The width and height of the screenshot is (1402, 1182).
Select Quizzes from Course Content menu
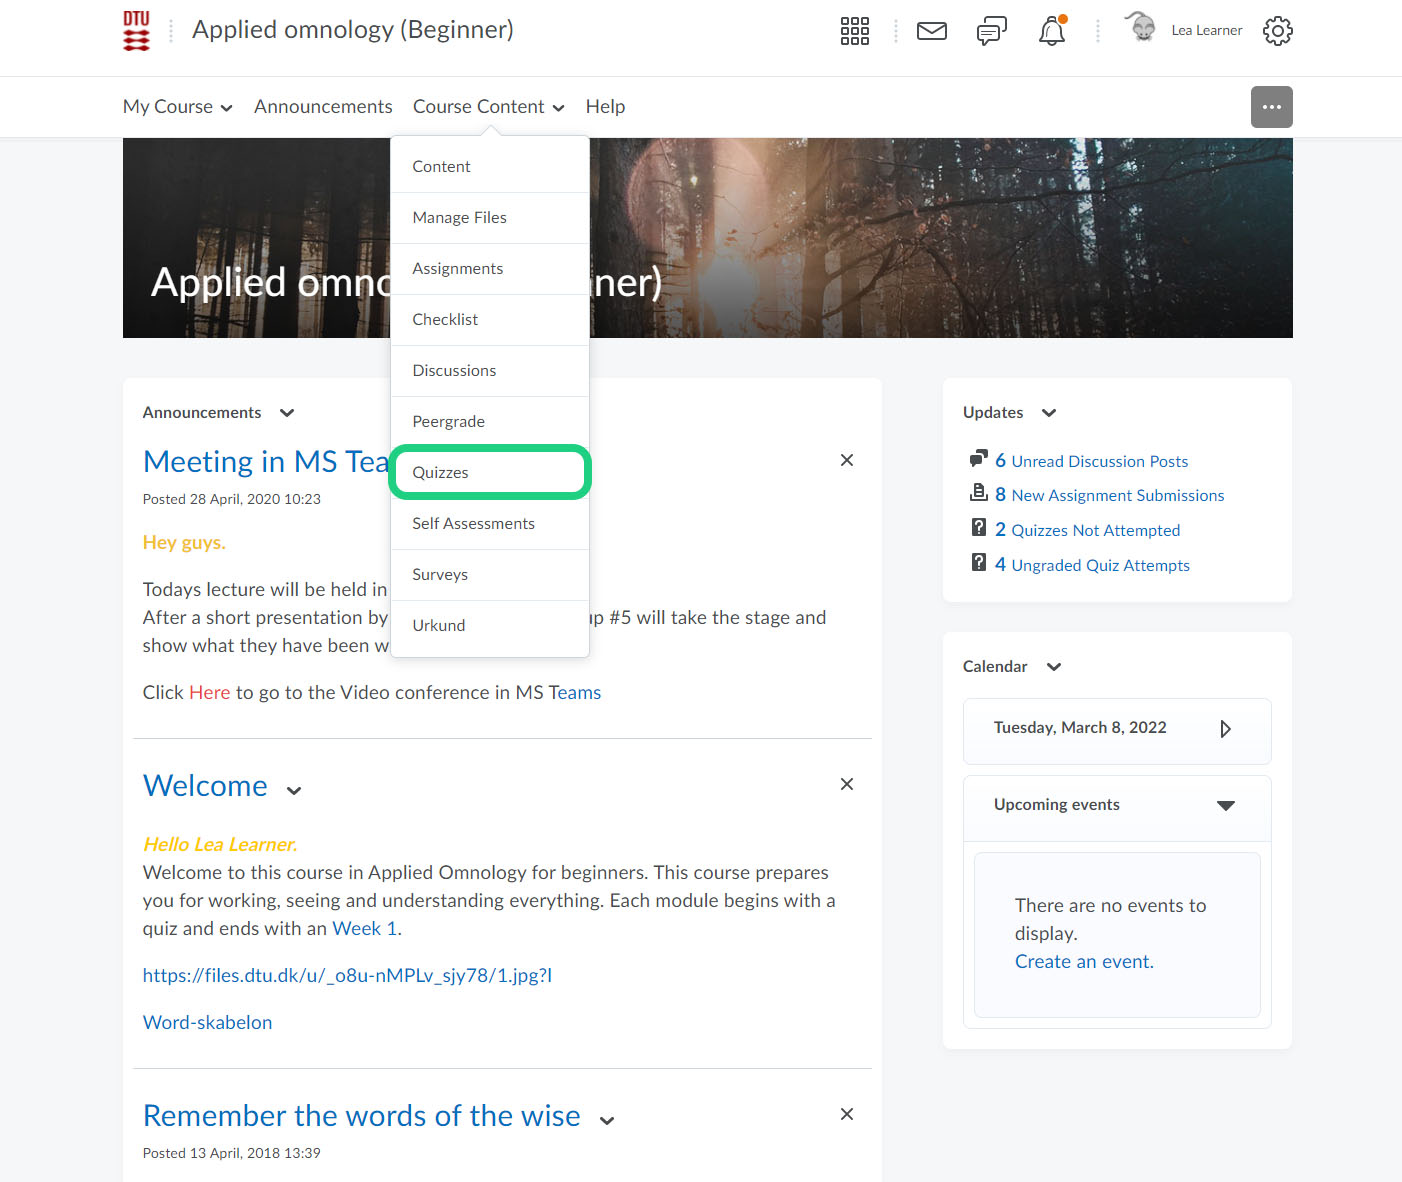point(441,473)
